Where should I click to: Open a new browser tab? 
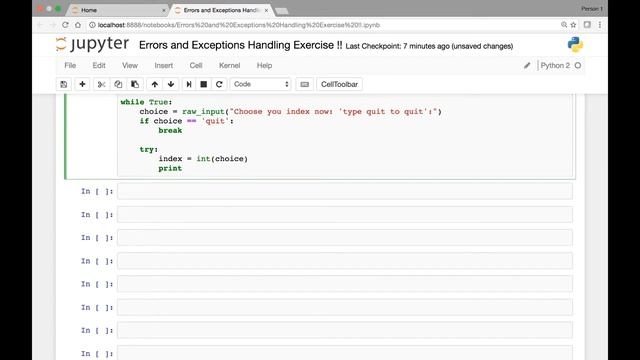click(281, 11)
